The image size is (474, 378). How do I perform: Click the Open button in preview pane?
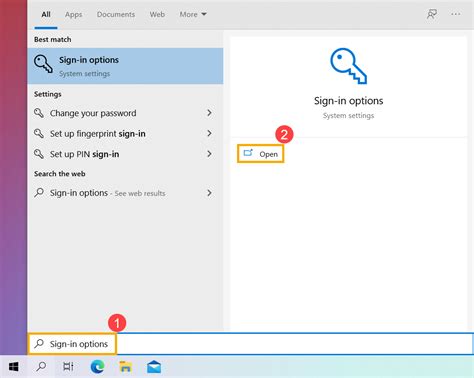261,154
